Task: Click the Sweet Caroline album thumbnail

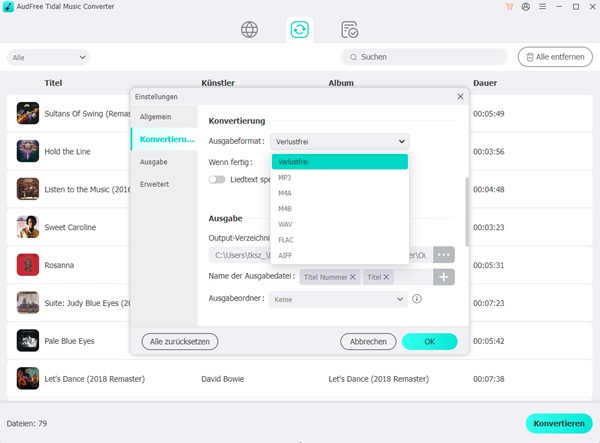Action: pos(28,227)
